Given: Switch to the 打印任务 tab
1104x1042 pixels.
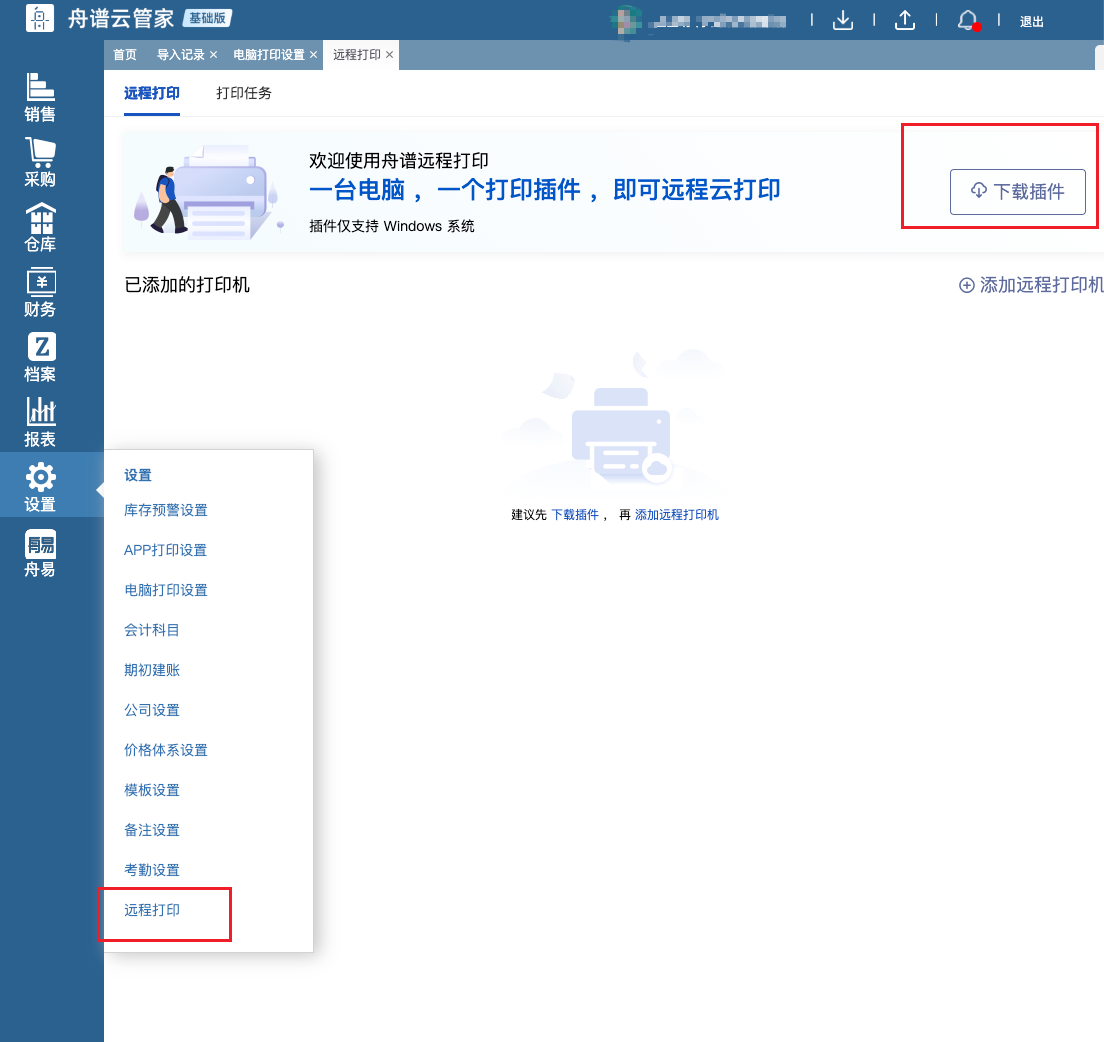Looking at the screenshot, I should point(244,94).
